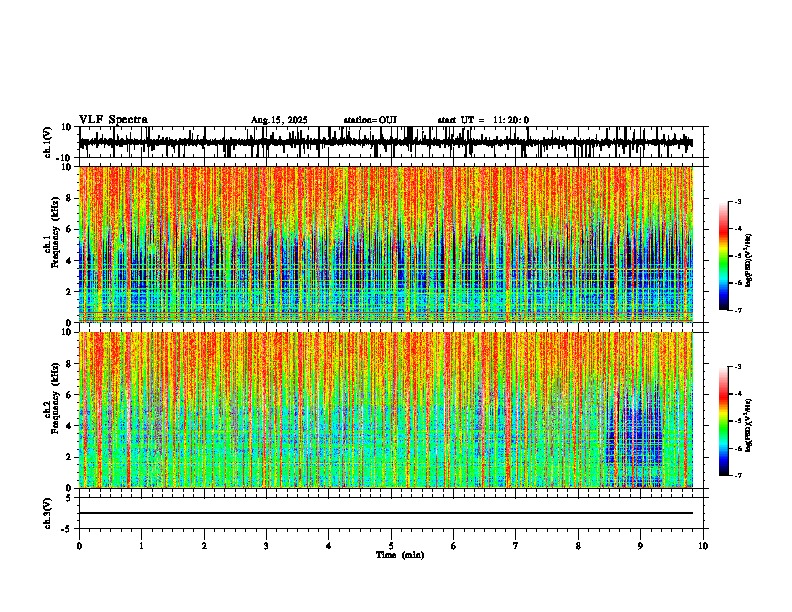Click the dark blue patch in ch.2 spectrogram
This screenshot has height=612, width=792.
click(x=634, y=429)
